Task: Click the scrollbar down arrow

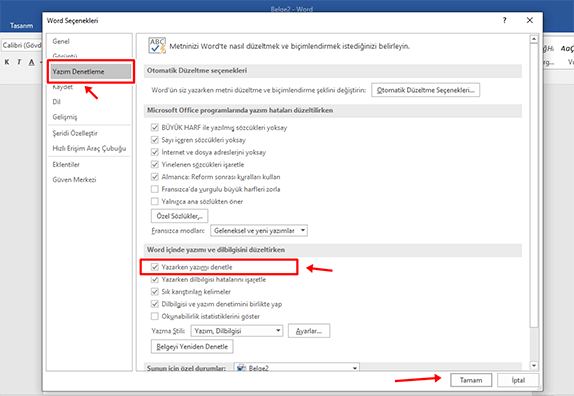Action: click(x=534, y=365)
